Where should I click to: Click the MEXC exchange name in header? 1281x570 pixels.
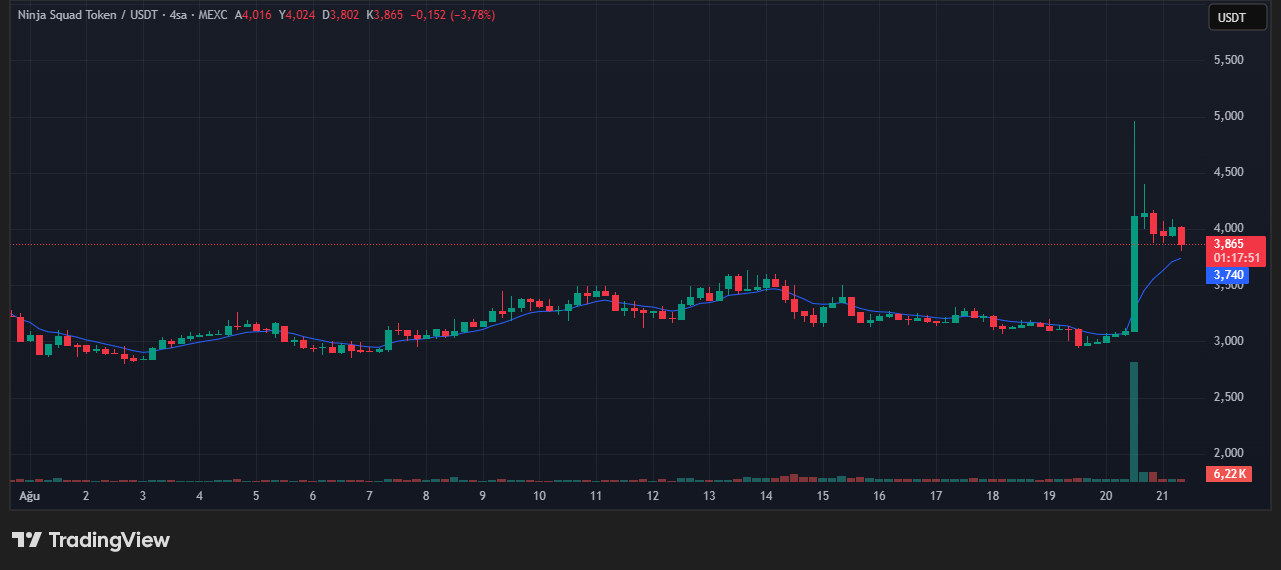(x=212, y=16)
